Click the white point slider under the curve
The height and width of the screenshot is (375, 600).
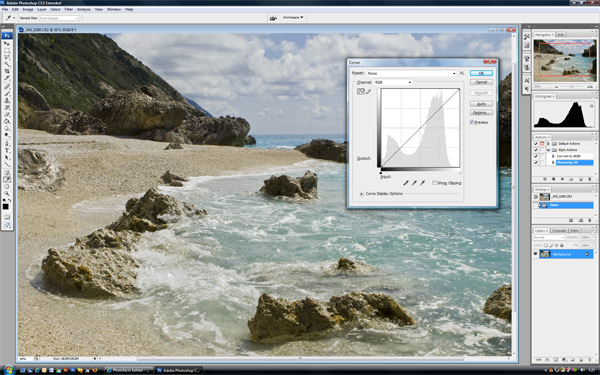(x=460, y=173)
